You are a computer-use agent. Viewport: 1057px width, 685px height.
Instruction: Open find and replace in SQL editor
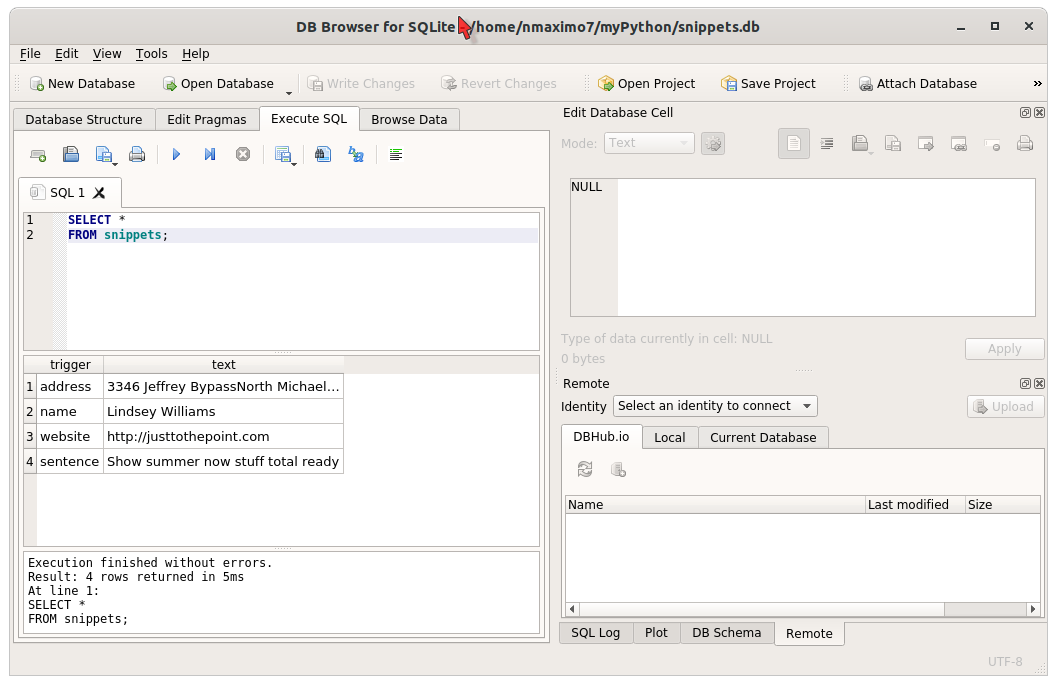pos(355,155)
